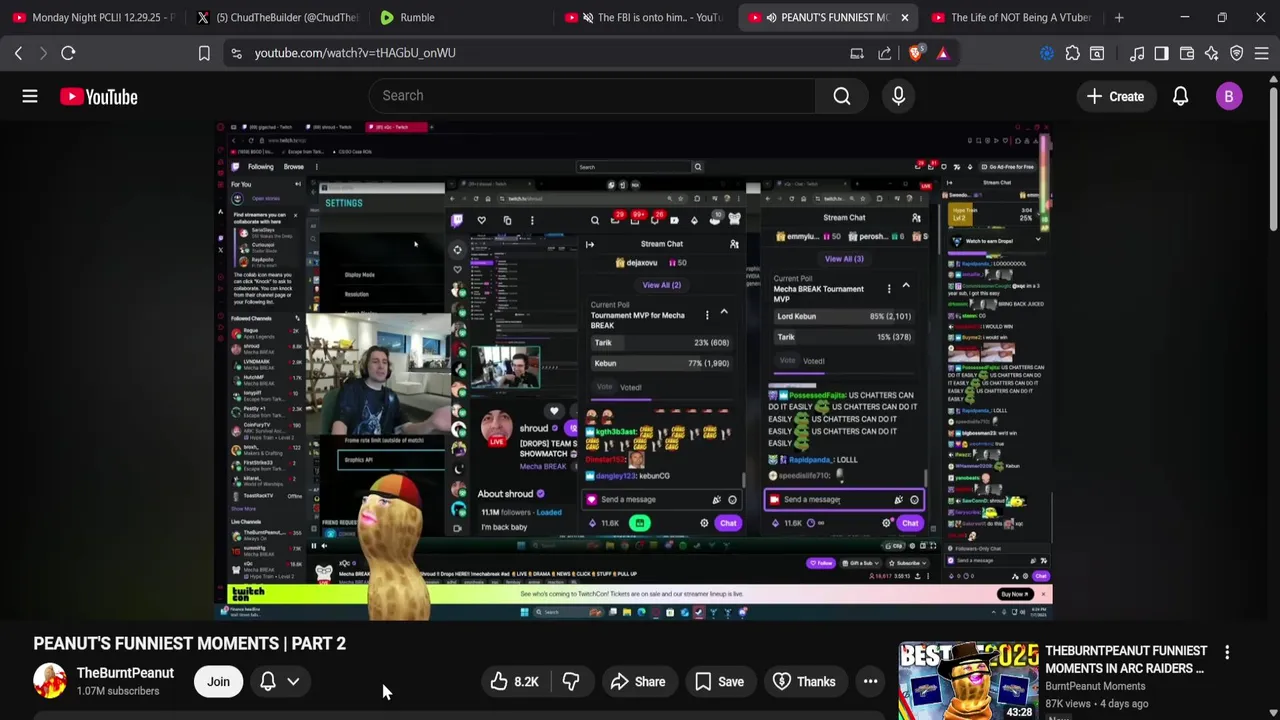The image size is (1280, 720).
Task: Like the video (8.2K)
Action: coord(514,682)
